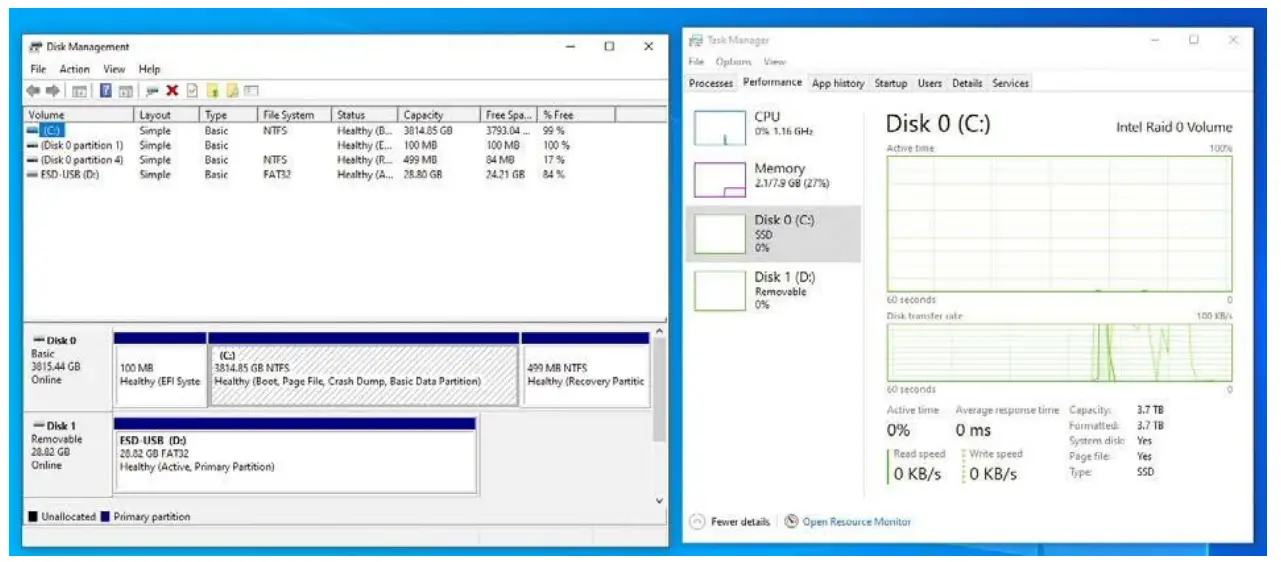Select Memory in the performance sidebar
The height and width of the screenshot is (562, 1281).
tap(773, 178)
